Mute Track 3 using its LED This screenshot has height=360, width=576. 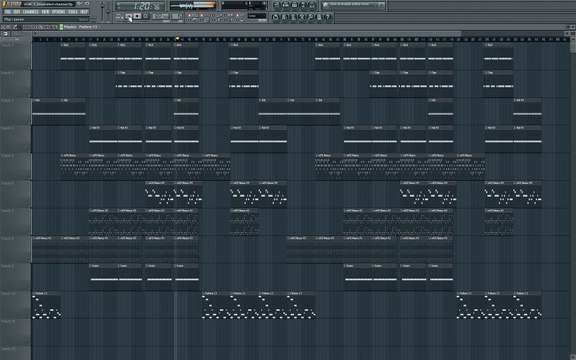29,122
